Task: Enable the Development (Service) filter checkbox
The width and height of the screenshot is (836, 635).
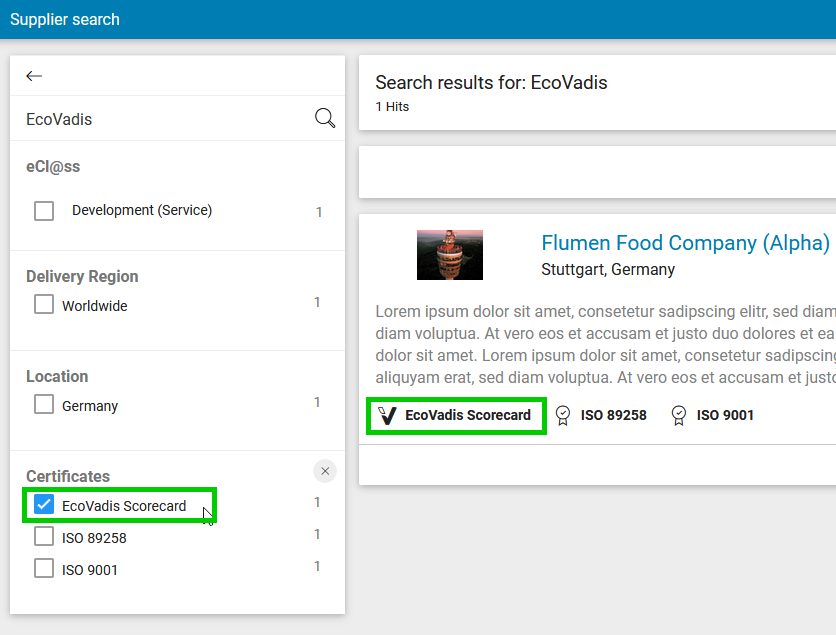Action: coord(43,210)
